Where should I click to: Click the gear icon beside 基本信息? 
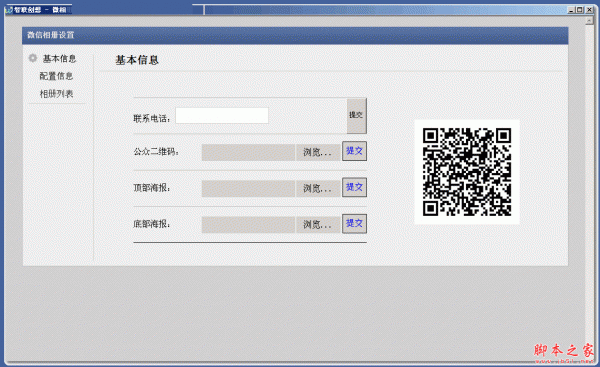click(x=33, y=58)
